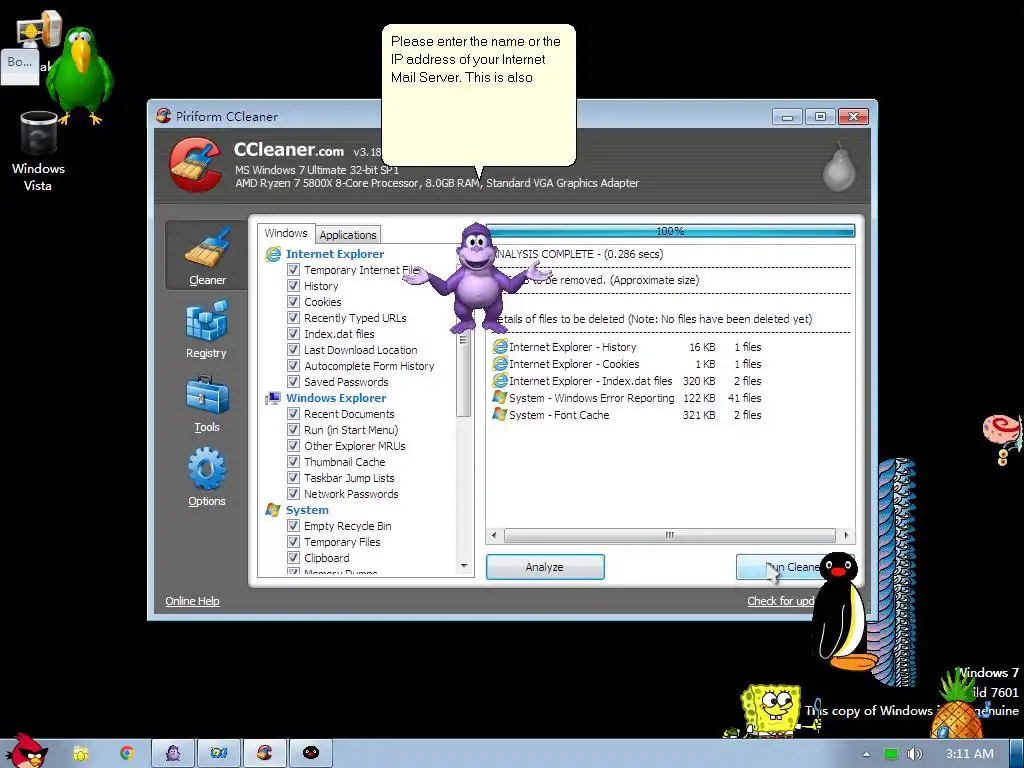Screen dimensions: 1024x768
Task: Open the Registry section
Action: [206, 330]
